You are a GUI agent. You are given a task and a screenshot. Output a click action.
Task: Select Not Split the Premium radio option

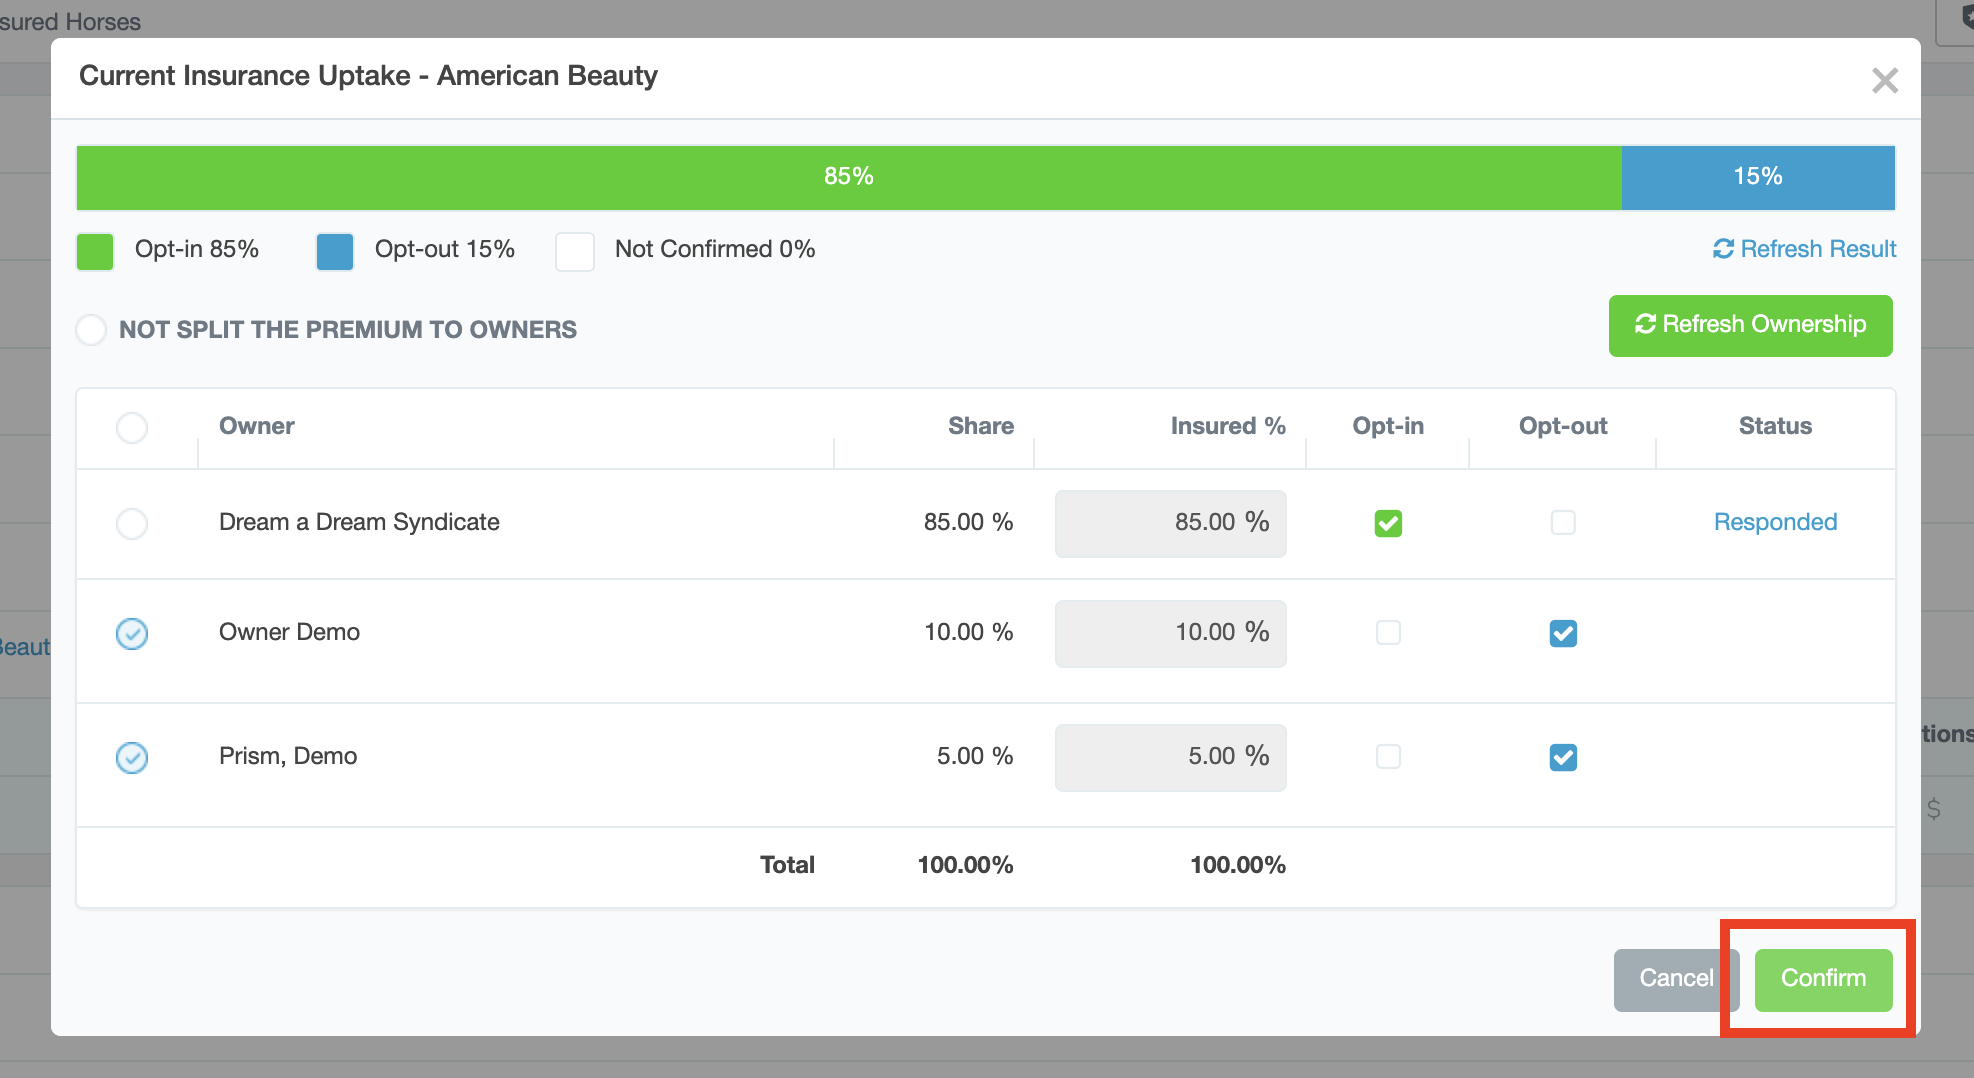pos(91,330)
